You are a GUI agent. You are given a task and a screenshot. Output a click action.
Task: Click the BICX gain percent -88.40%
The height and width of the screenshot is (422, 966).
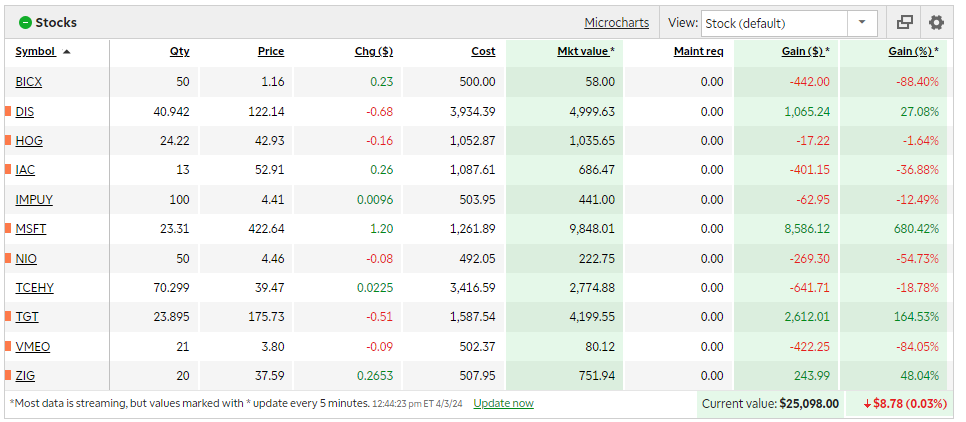[x=917, y=82]
